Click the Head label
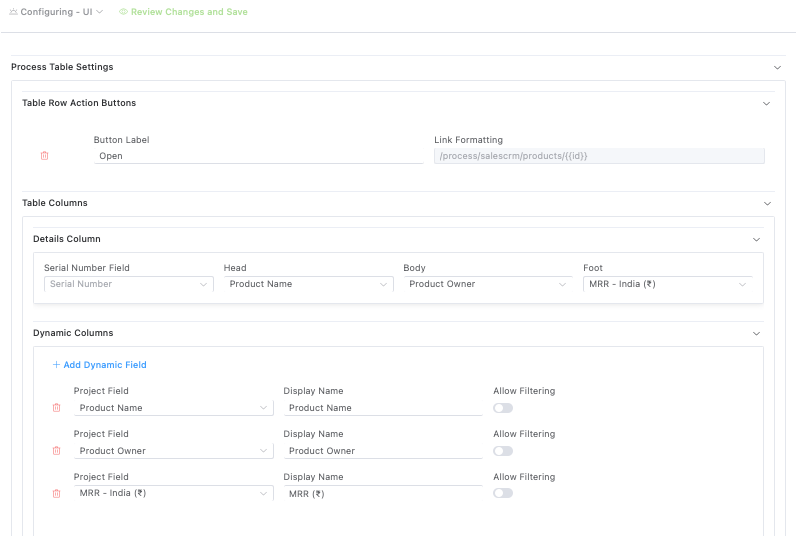Image resolution: width=801 pixels, height=536 pixels. tap(235, 268)
